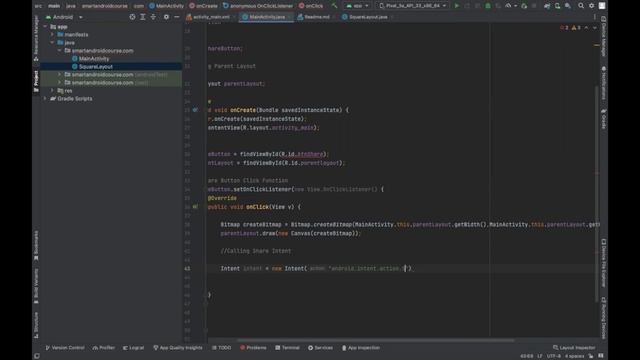Toggle the Bookmarks sidebar panel

point(36,245)
